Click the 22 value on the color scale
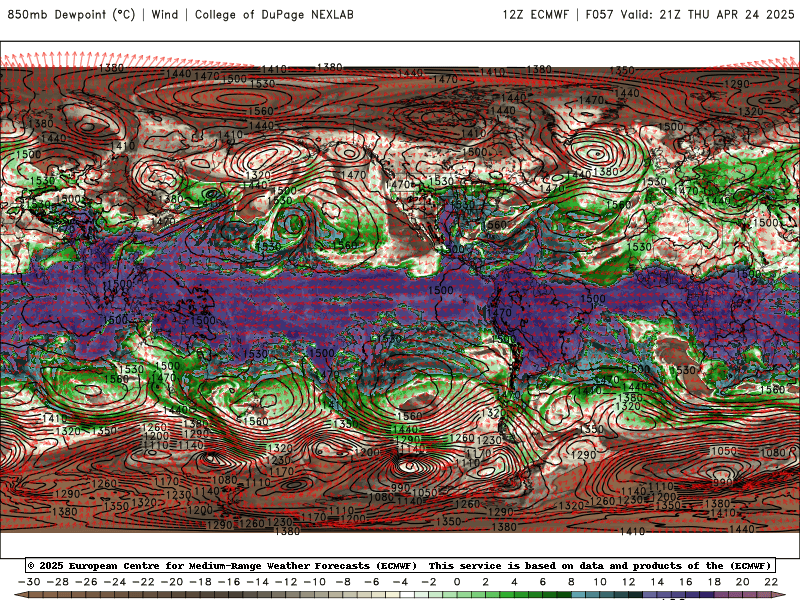800x600 pixels. click(771, 582)
